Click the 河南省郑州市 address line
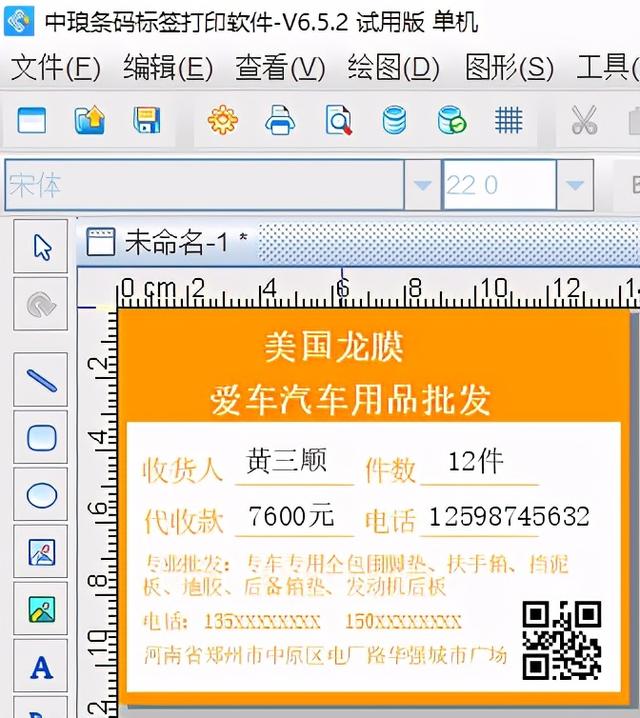Viewport: 640px width, 718px height. tap(325, 655)
